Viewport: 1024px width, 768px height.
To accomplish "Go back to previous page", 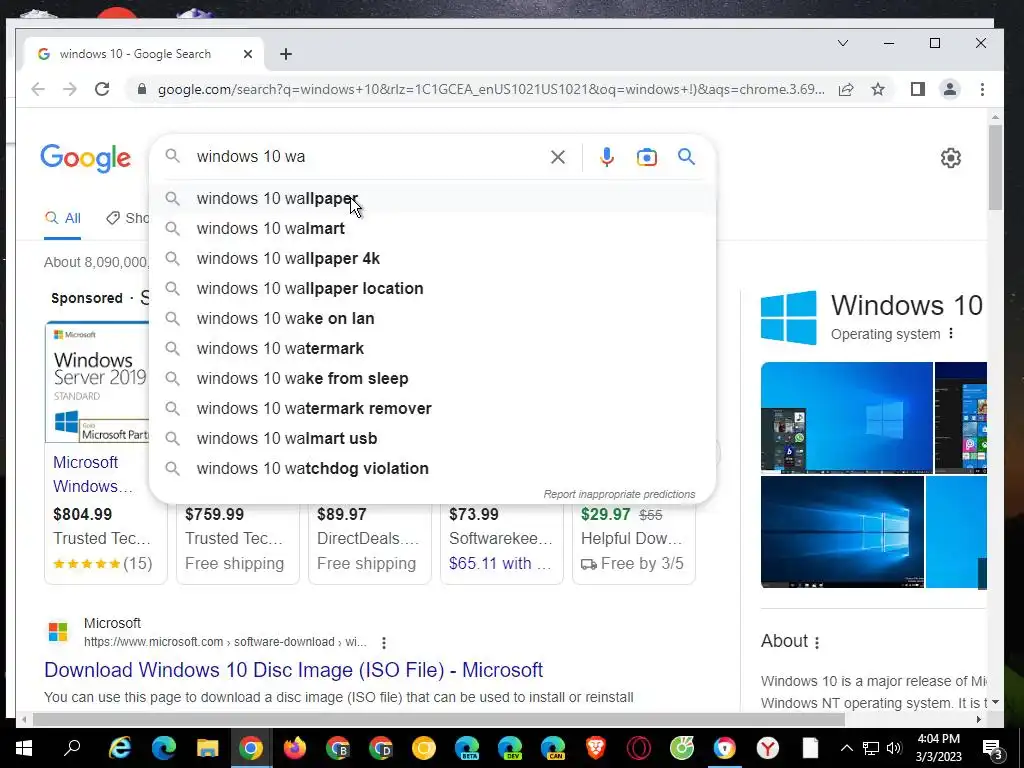I will pos(38,89).
